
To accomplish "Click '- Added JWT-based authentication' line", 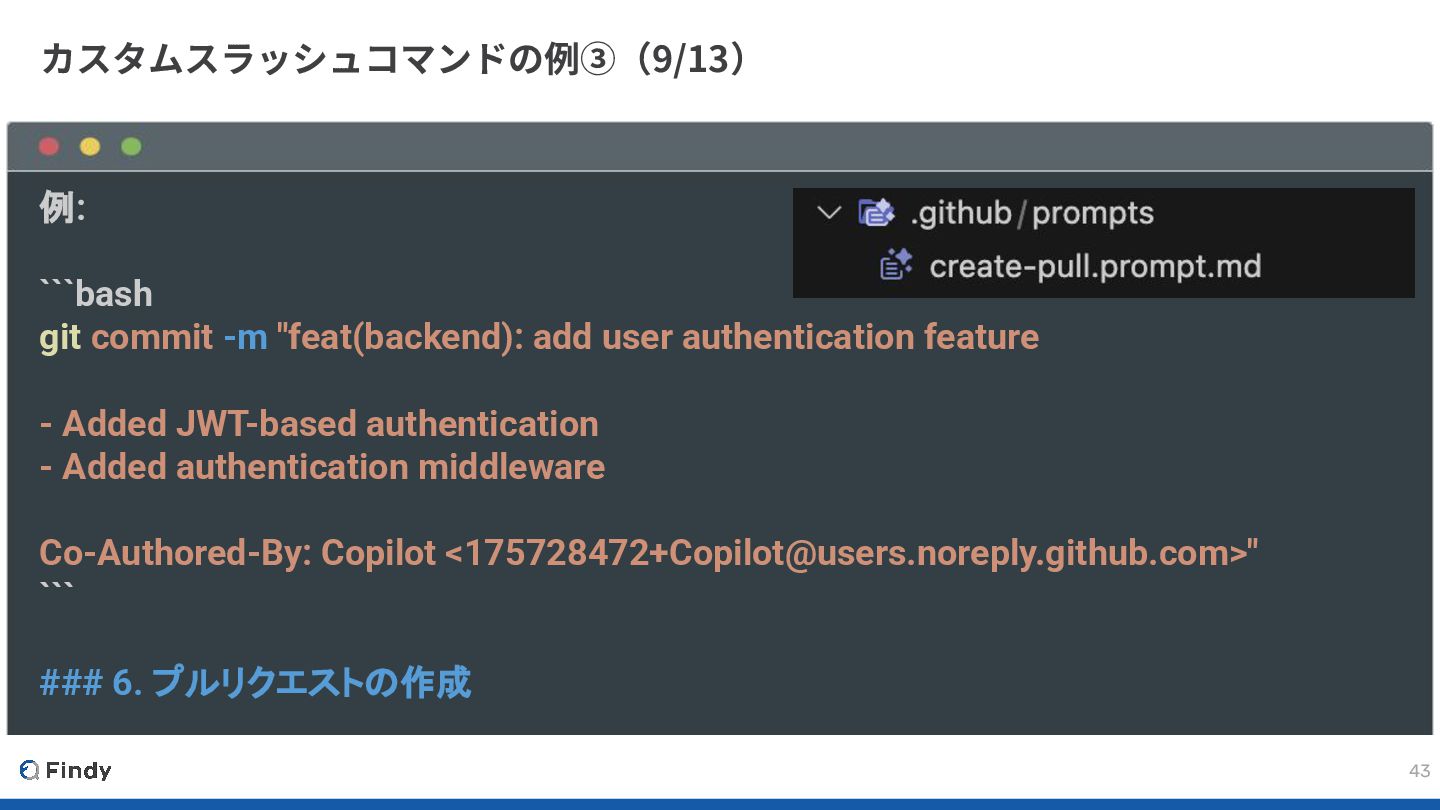I will 319,424.
